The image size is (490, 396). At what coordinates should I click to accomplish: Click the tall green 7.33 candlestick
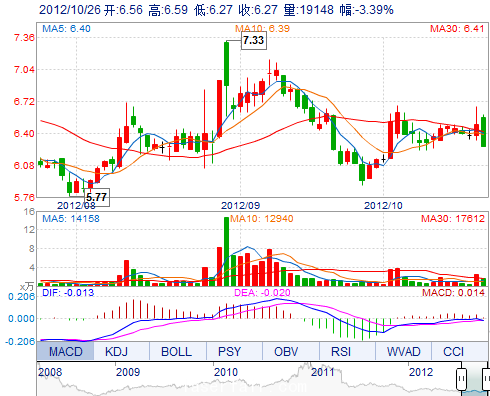pyautogui.click(x=226, y=63)
